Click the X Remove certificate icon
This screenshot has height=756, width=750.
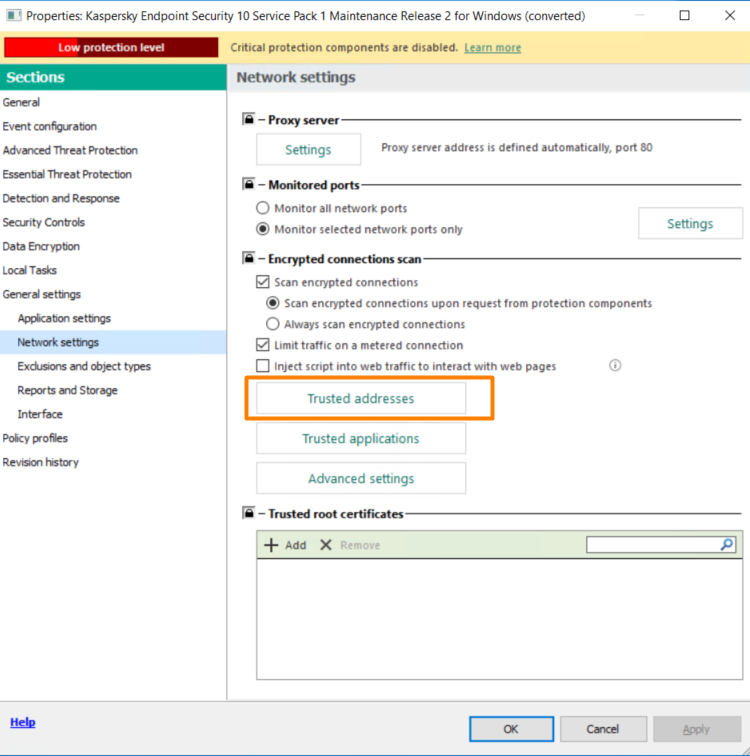tap(326, 545)
